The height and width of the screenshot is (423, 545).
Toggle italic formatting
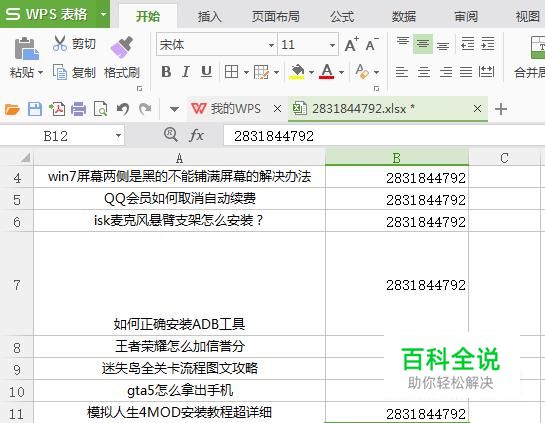[186, 72]
